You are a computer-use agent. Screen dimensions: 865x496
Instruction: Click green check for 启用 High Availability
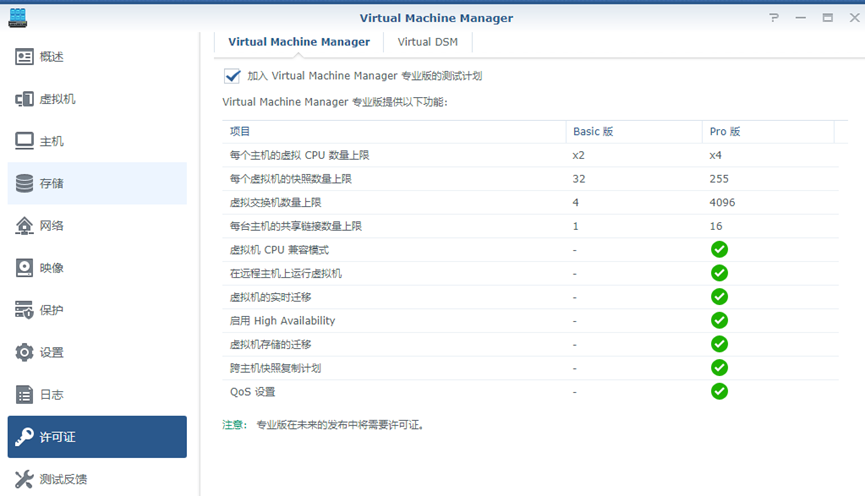[719, 321]
